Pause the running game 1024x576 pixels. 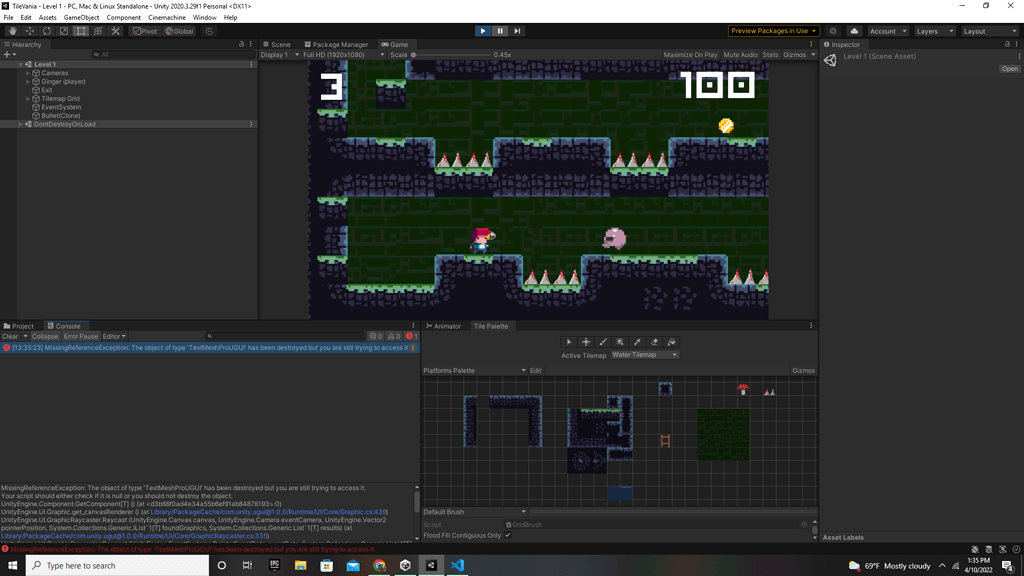500,31
